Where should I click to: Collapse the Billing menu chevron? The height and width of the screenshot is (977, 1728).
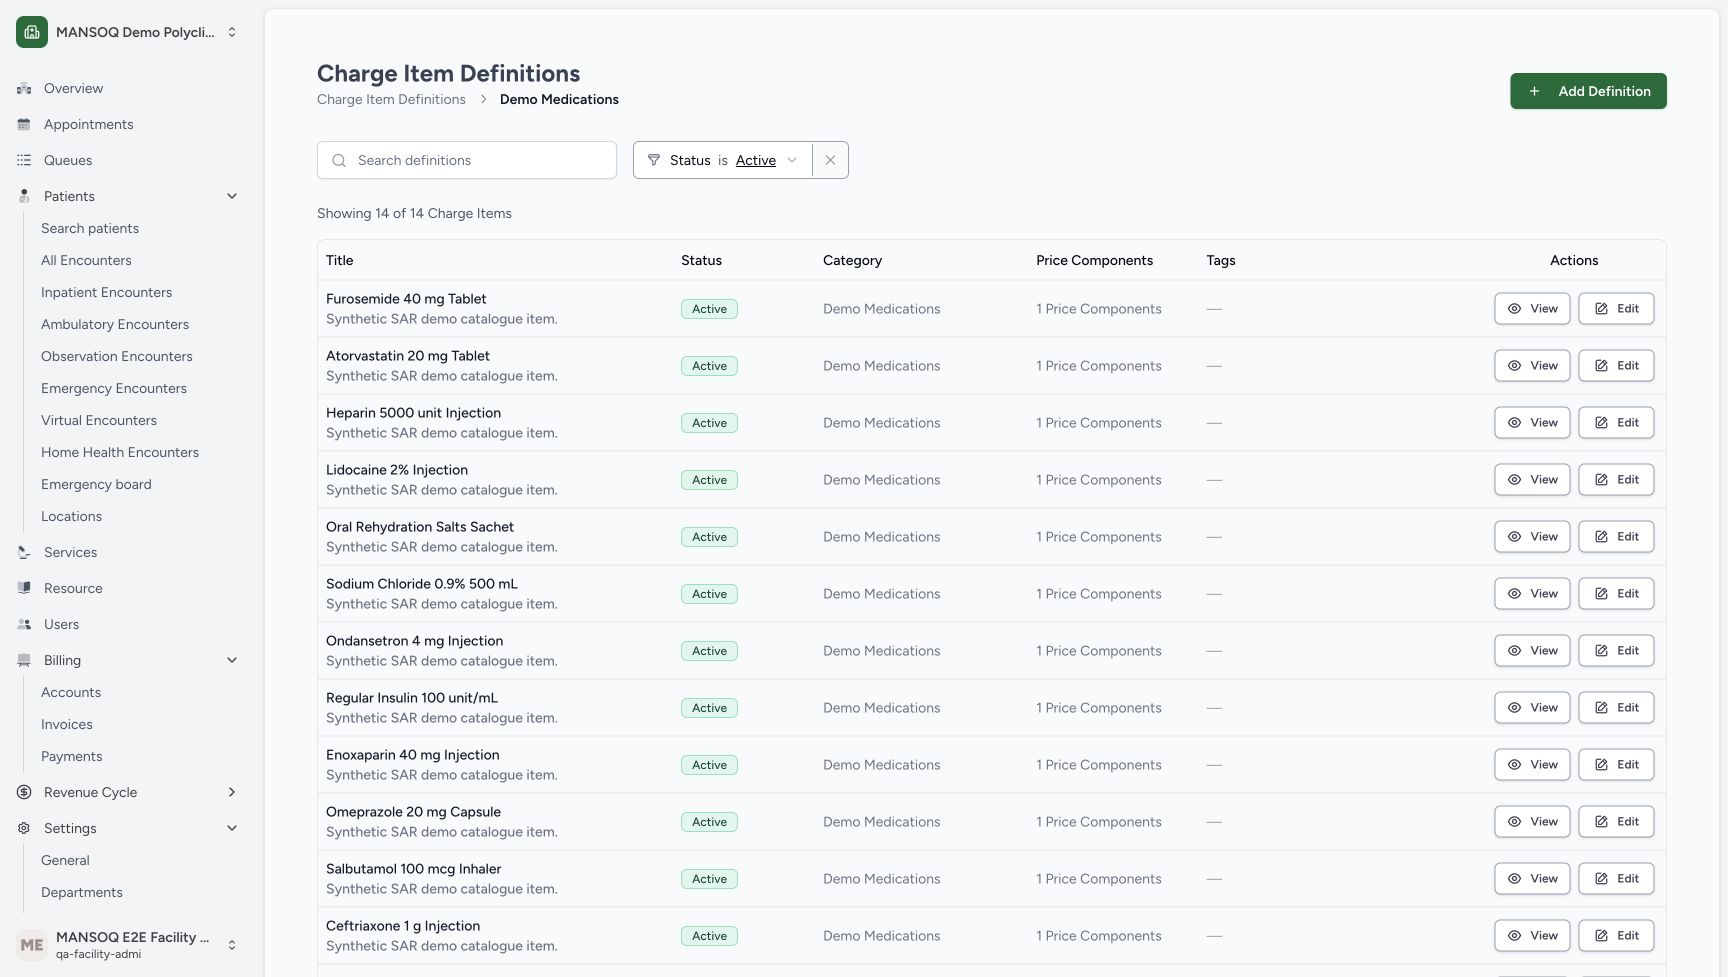[232, 660]
